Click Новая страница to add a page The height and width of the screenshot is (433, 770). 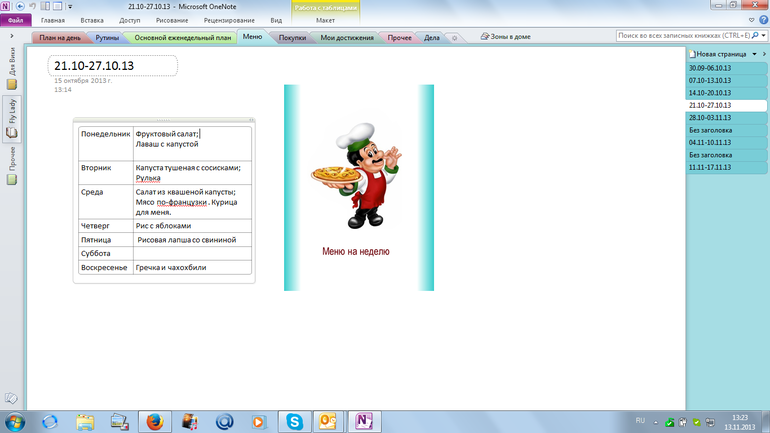pos(719,53)
